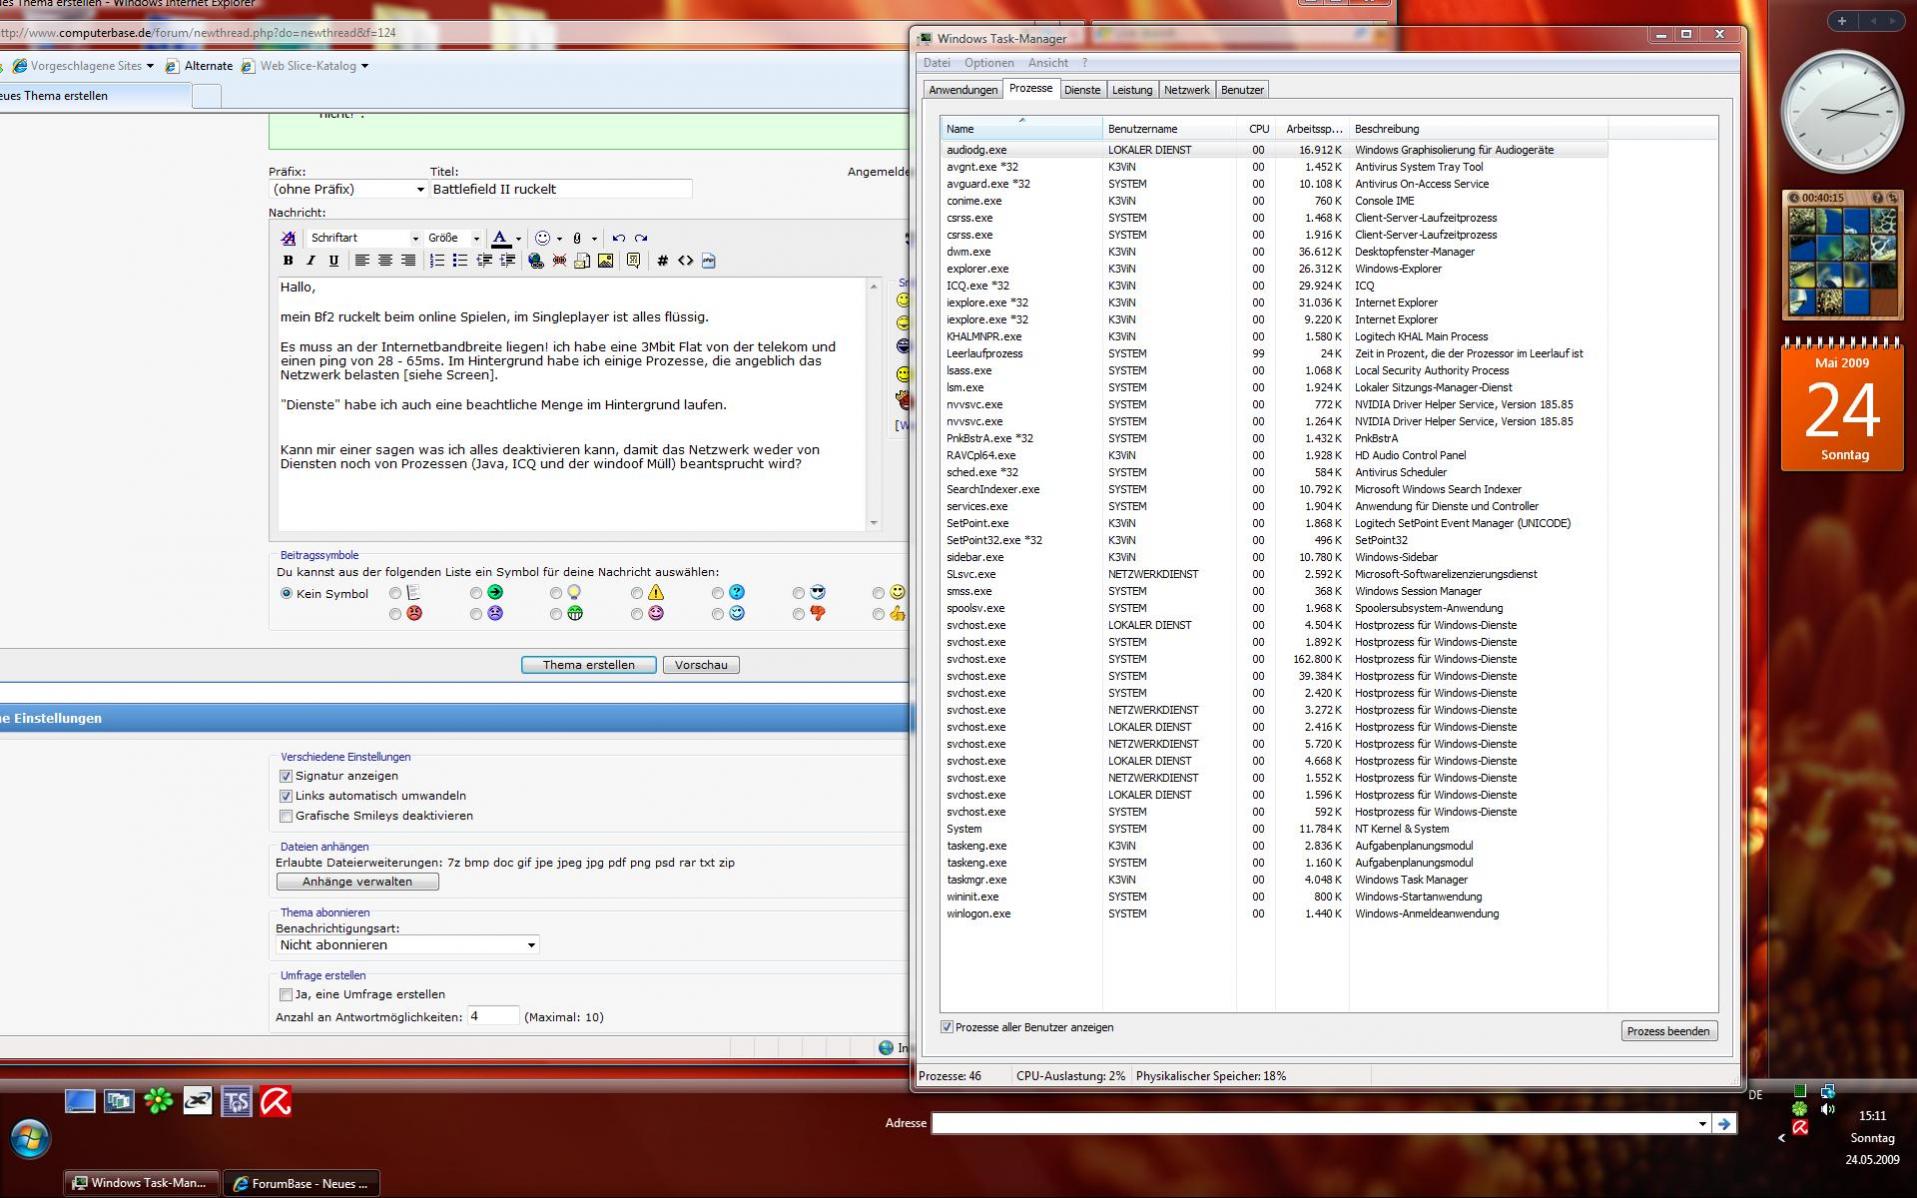Wrap text in CODE tags using the # icon
1917x1198 pixels.
[662, 261]
